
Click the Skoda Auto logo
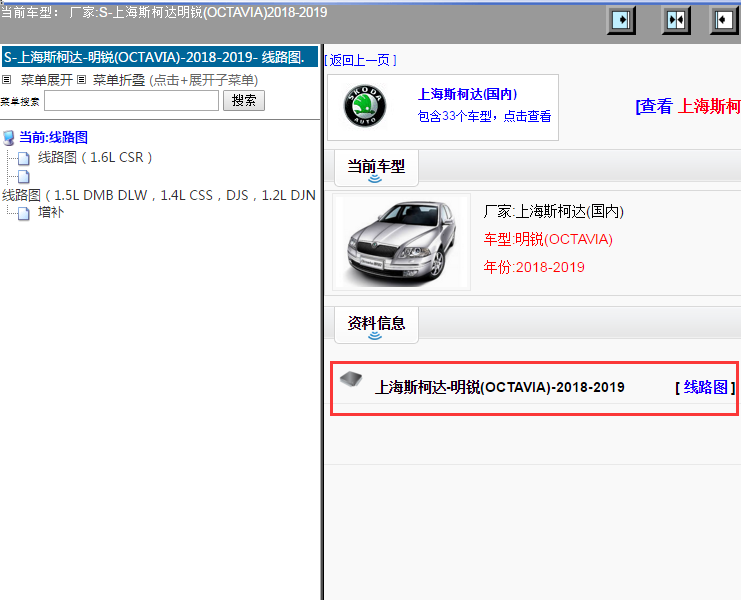click(x=364, y=106)
